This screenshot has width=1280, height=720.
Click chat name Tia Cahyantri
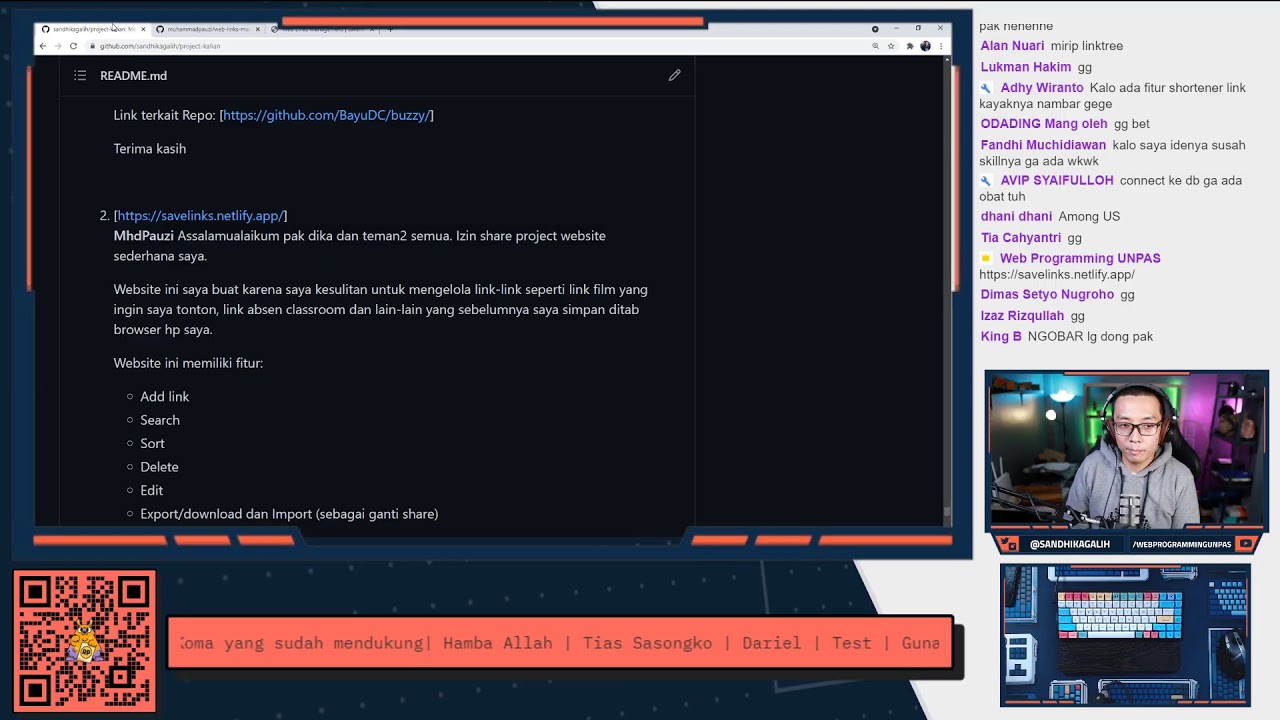(1020, 238)
